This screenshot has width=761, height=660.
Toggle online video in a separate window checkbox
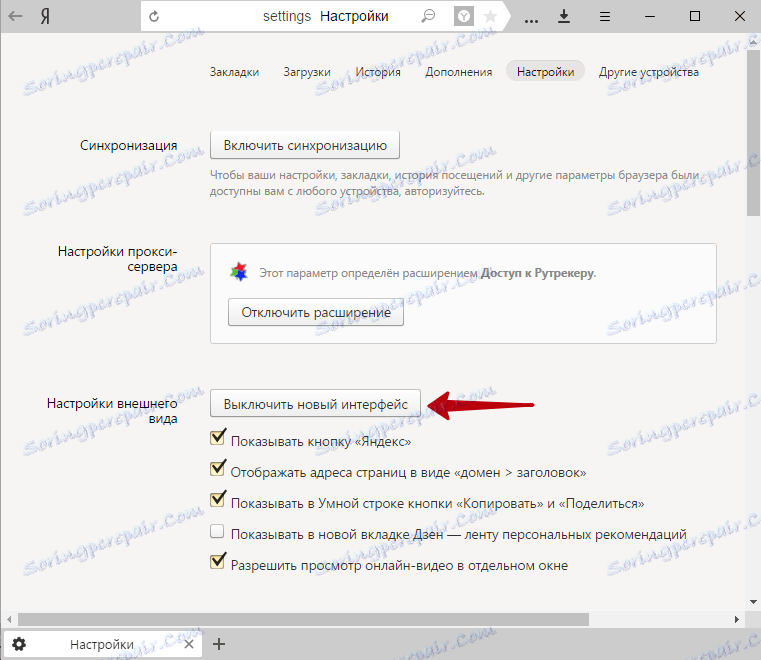point(217,562)
